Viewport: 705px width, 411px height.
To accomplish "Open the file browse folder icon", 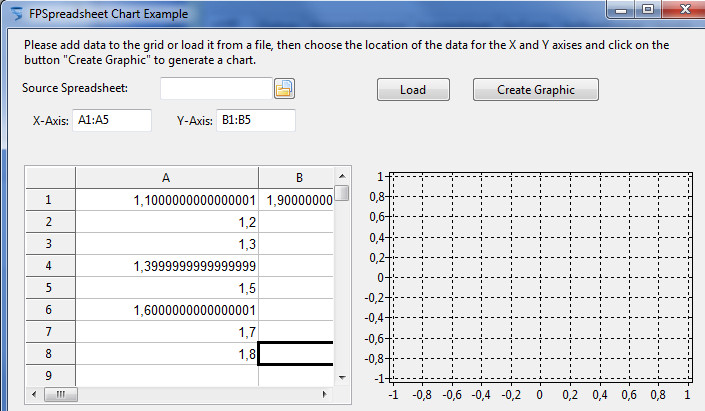I will tap(284, 89).
